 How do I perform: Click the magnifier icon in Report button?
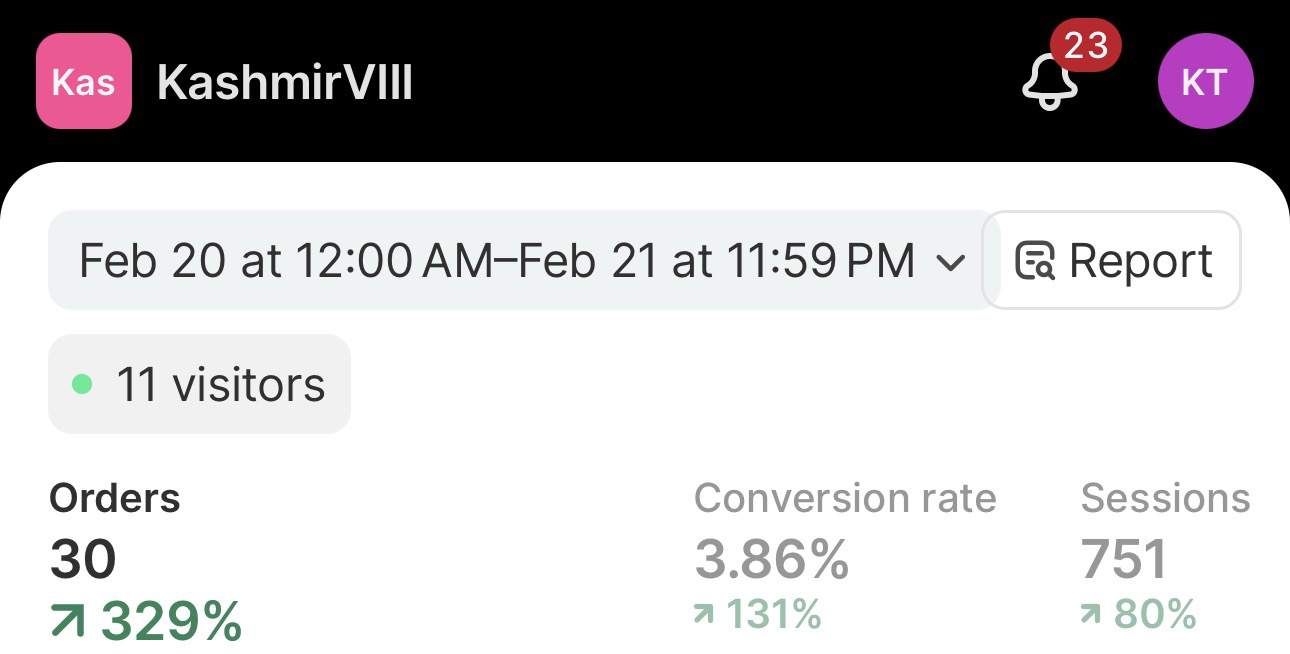(1035, 261)
